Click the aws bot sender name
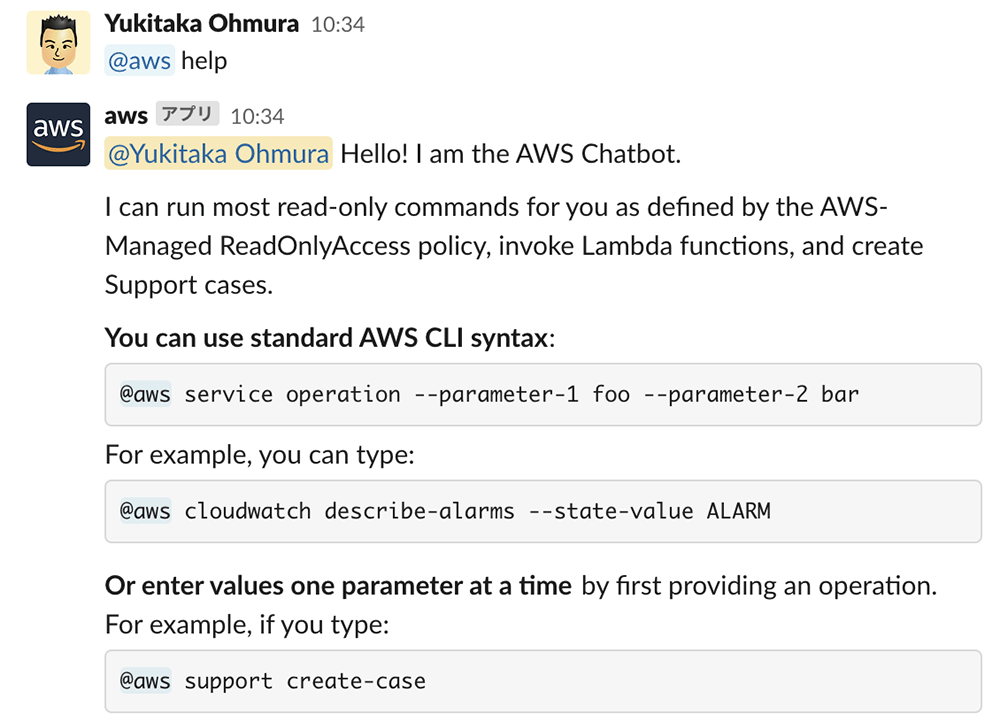This screenshot has width=1000, height=722. [x=126, y=115]
